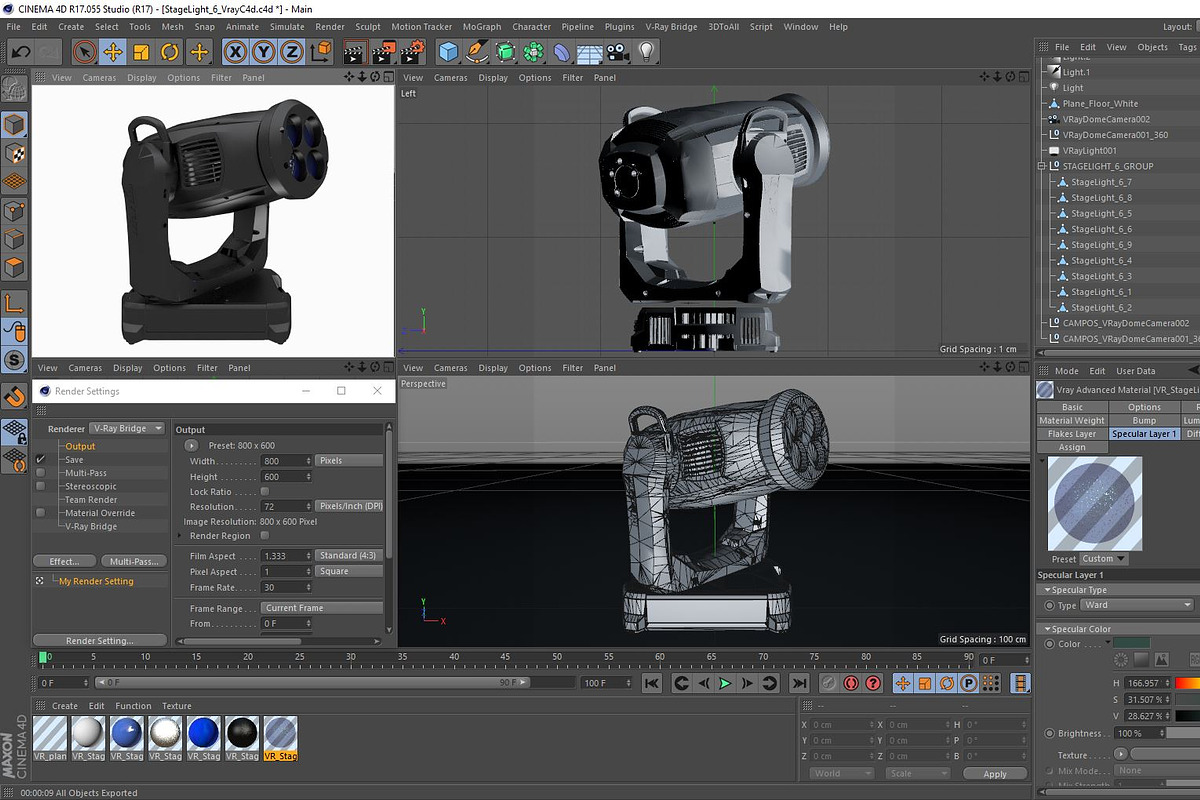The image size is (1200, 800).
Task: Click the Width input field
Action: coord(286,461)
